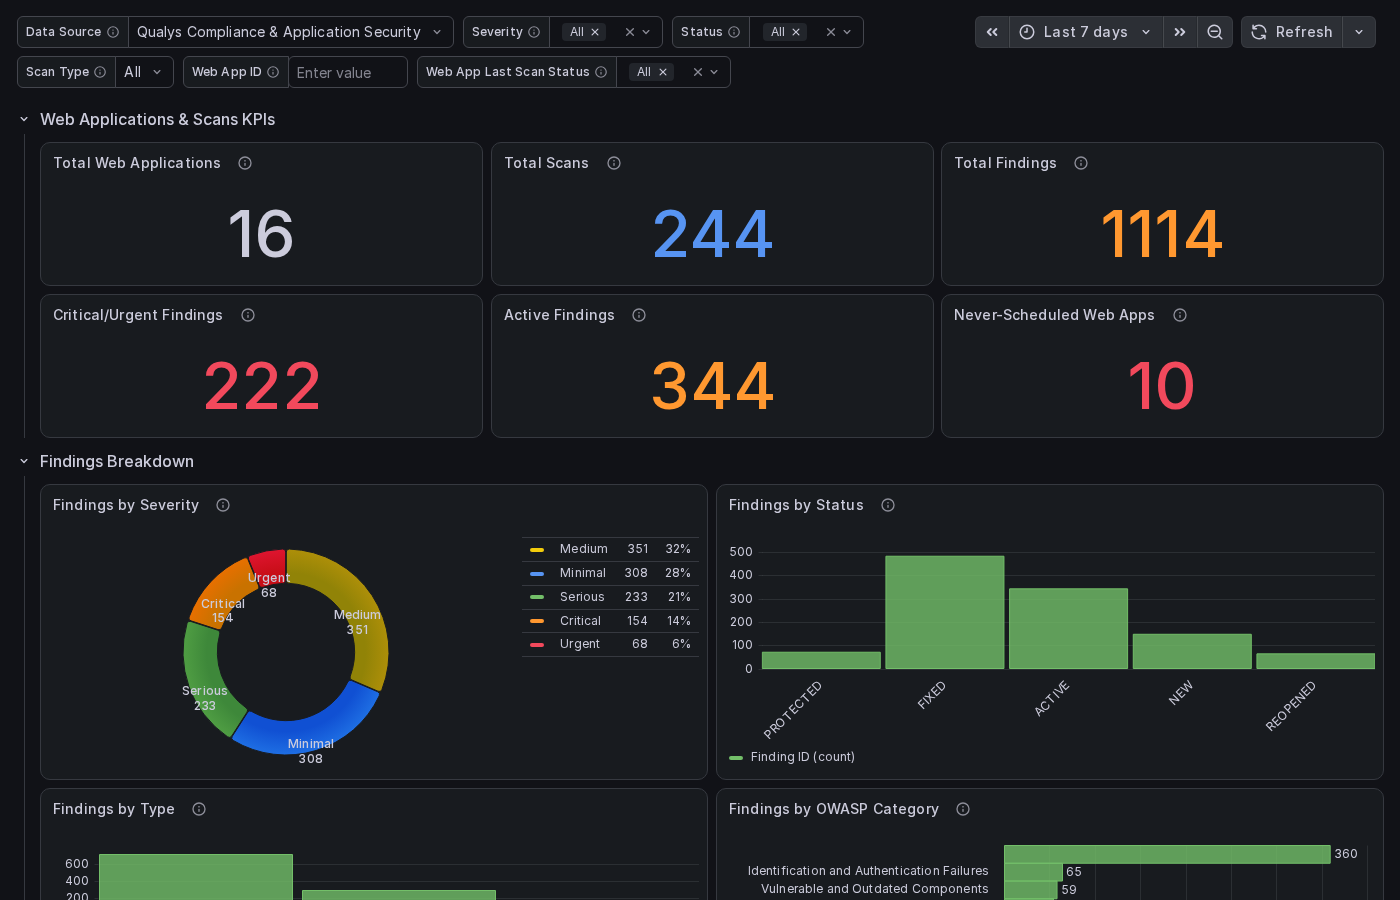Remove the All tag from Status filter
The height and width of the screenshot is (900, 1400).
click(x=796, y=32)
